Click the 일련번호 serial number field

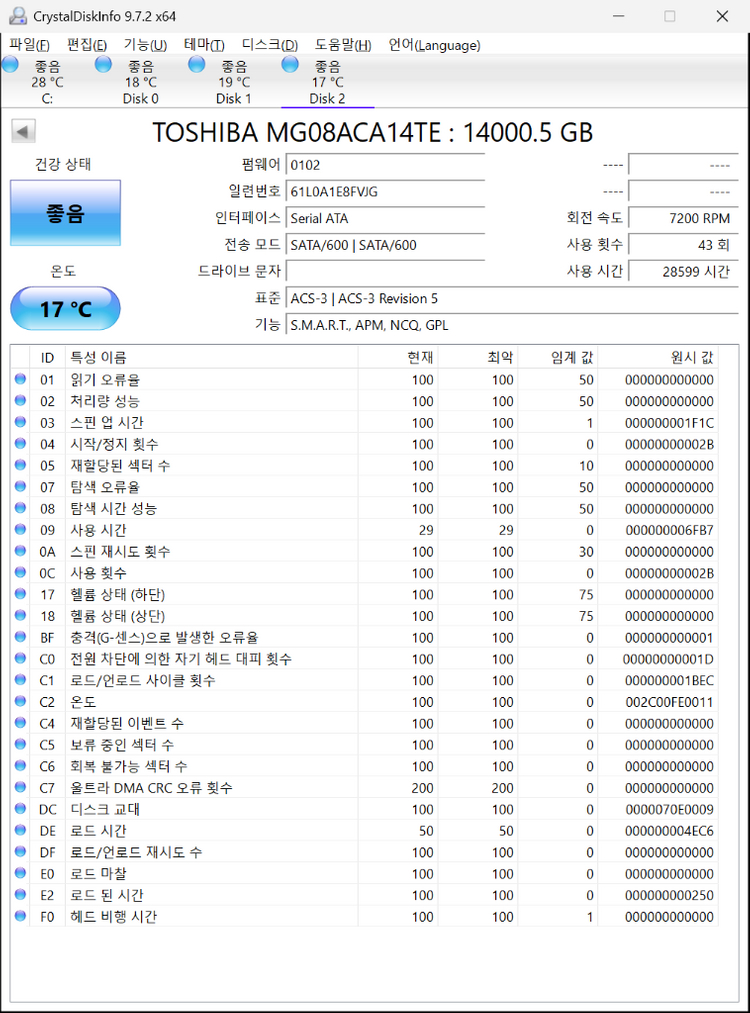(x=385, y=191)
